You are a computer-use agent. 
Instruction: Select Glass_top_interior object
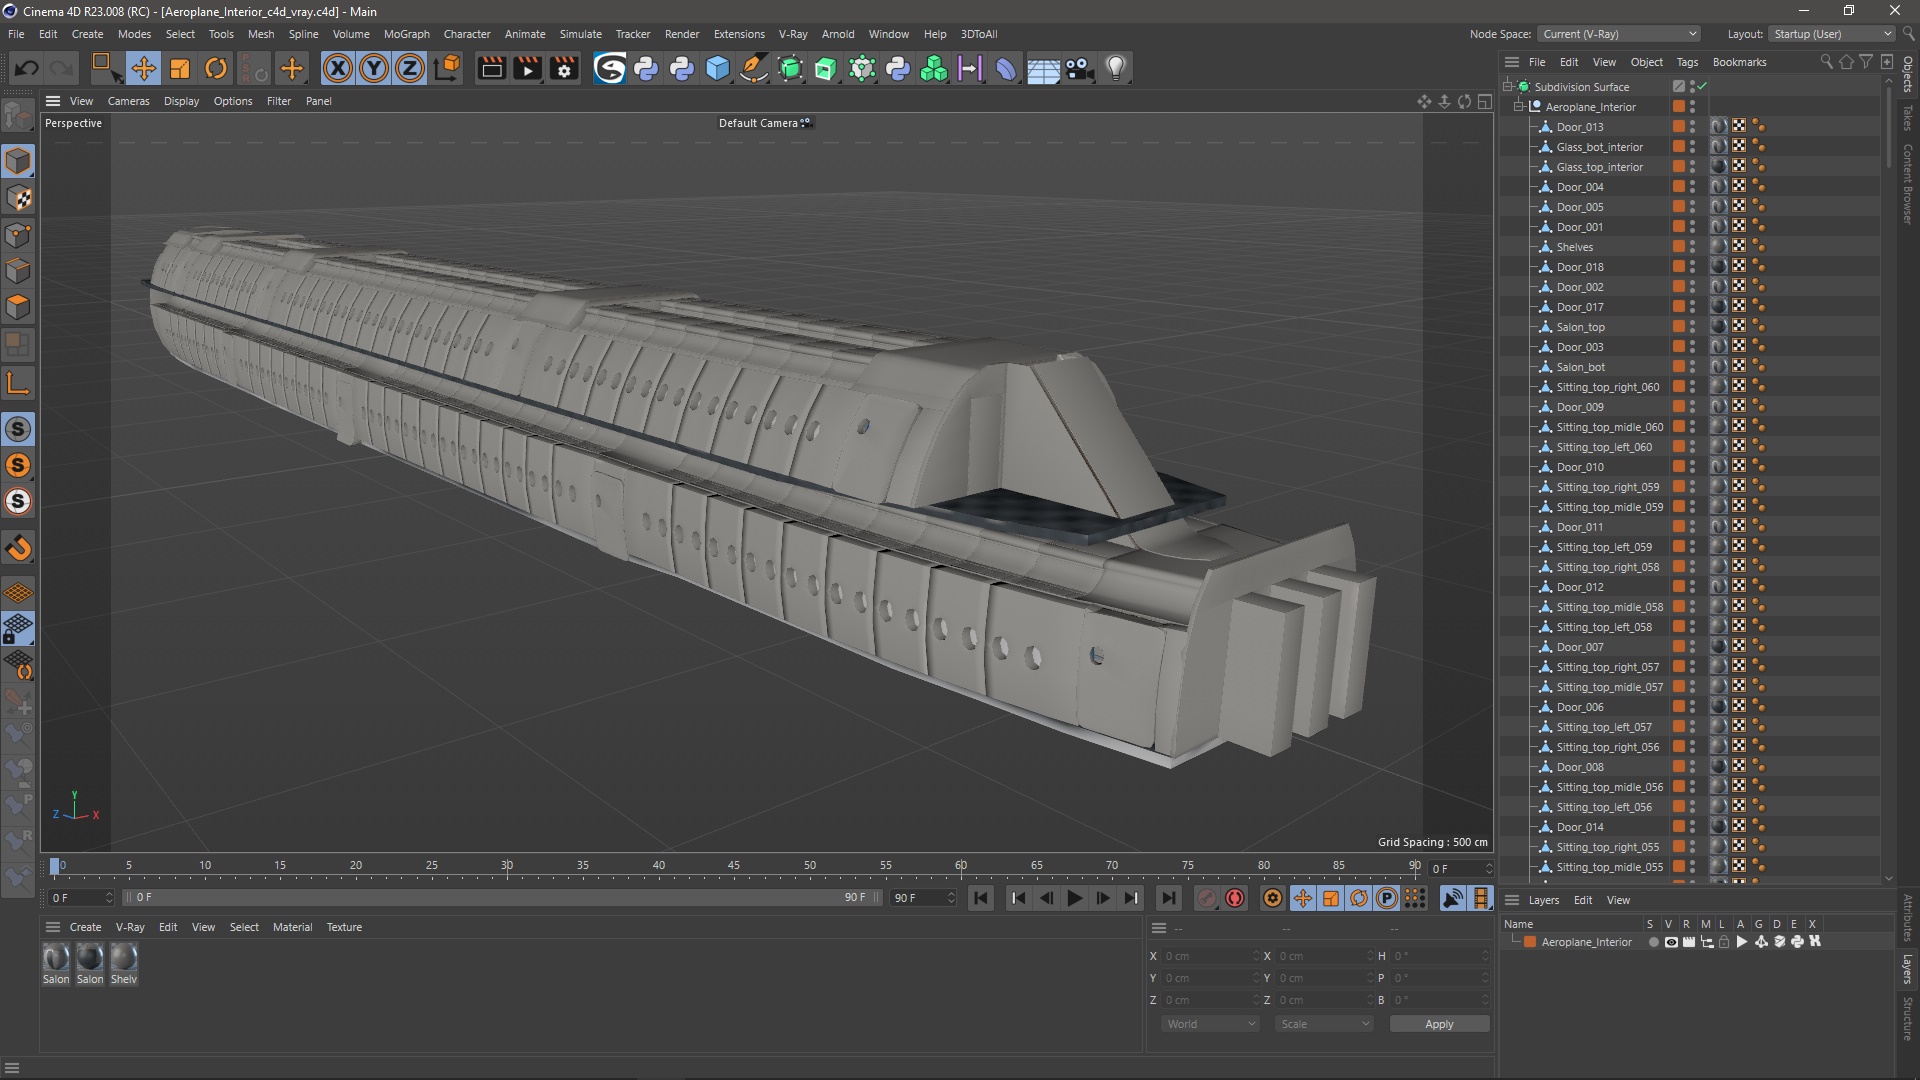pyautogui.click(x=1599, y=167)
